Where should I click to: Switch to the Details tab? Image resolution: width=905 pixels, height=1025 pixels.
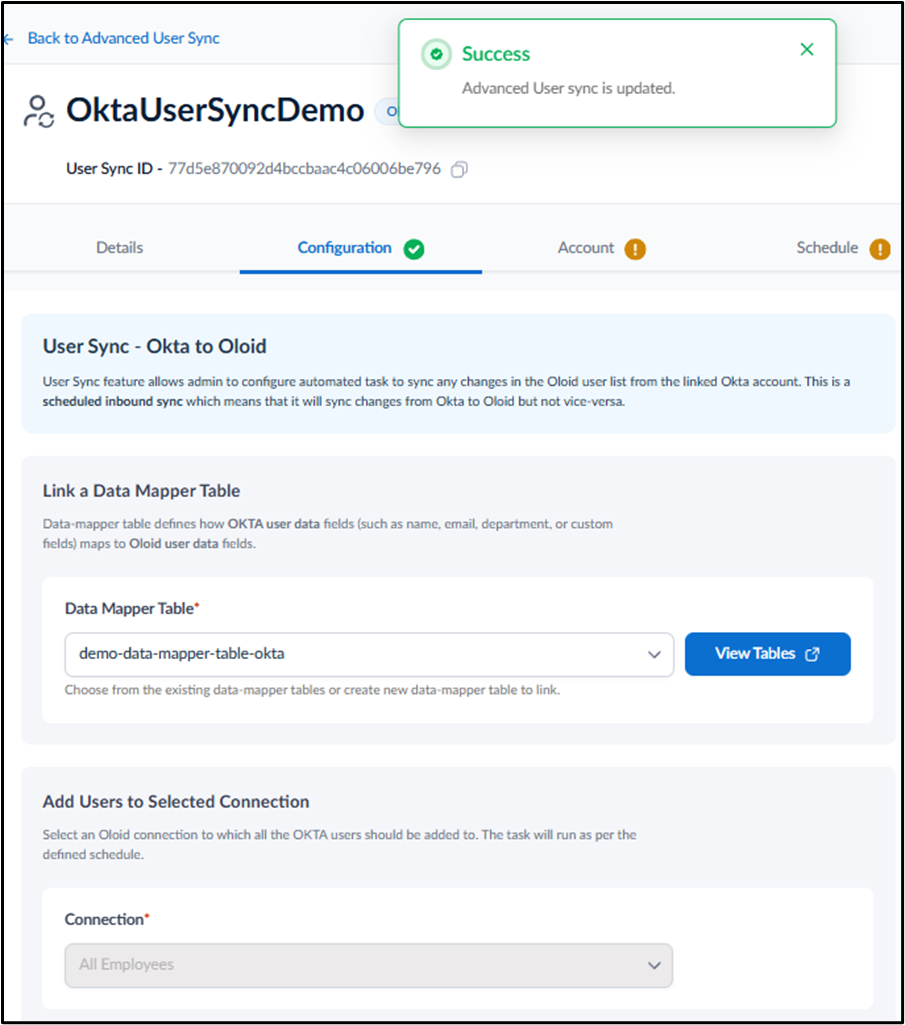120,248
